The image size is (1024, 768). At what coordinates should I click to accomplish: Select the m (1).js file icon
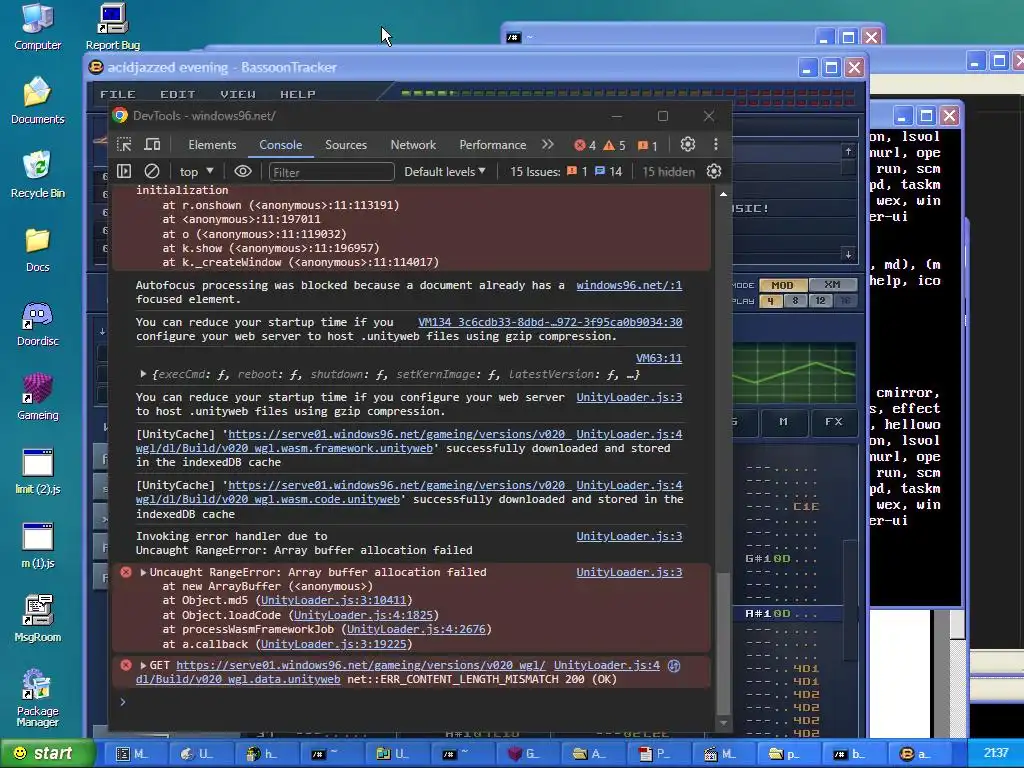(37, 544)
